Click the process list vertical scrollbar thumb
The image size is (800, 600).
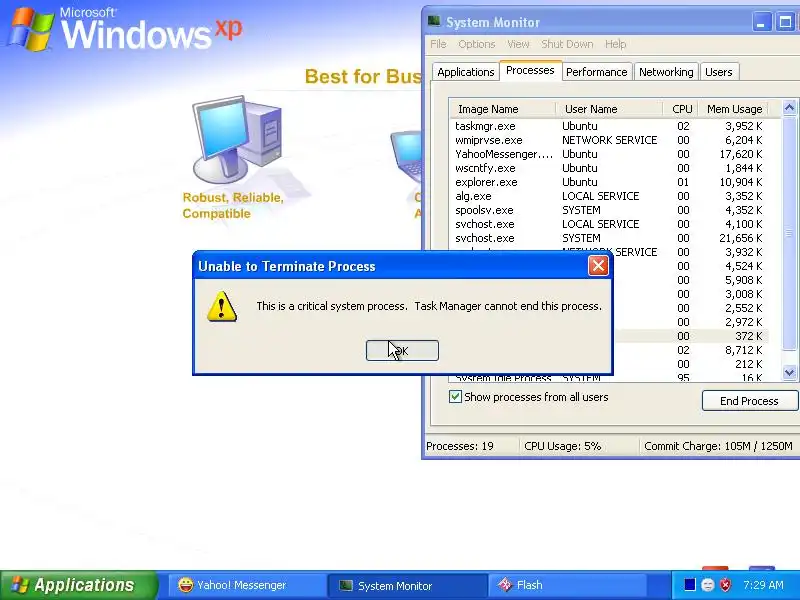(789, 234)
